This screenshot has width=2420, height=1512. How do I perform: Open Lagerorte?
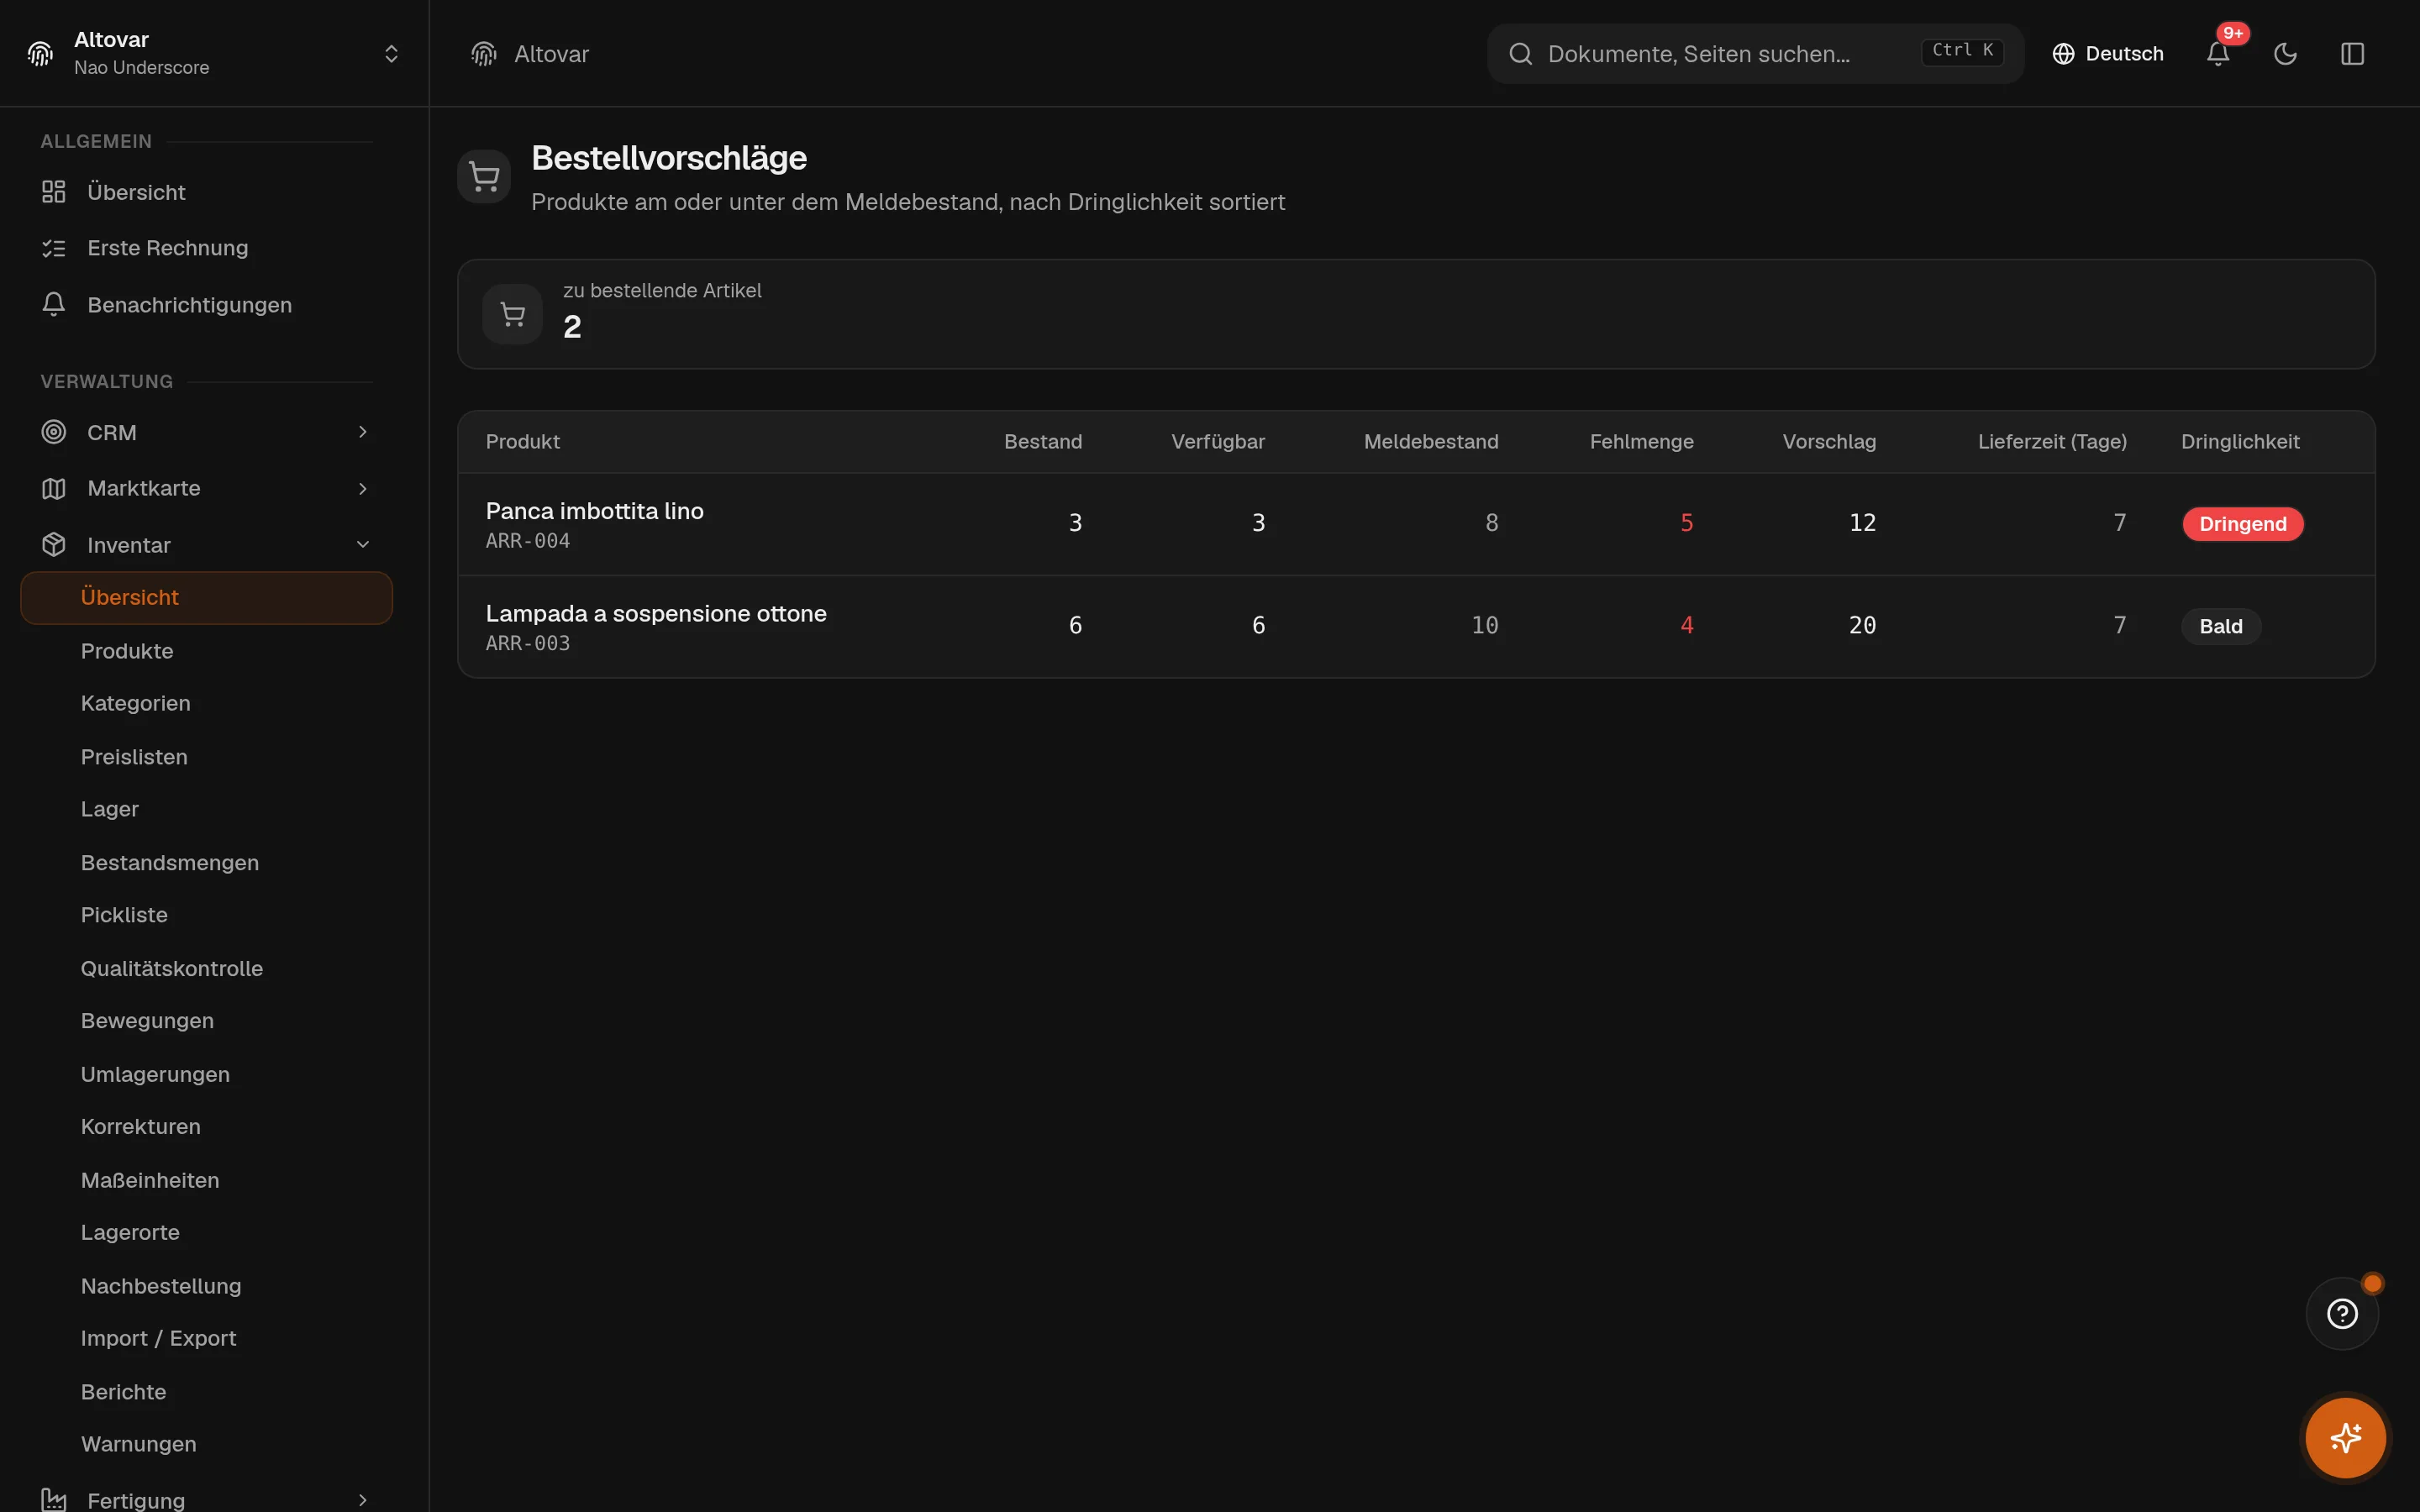[x=130, y=1233]
